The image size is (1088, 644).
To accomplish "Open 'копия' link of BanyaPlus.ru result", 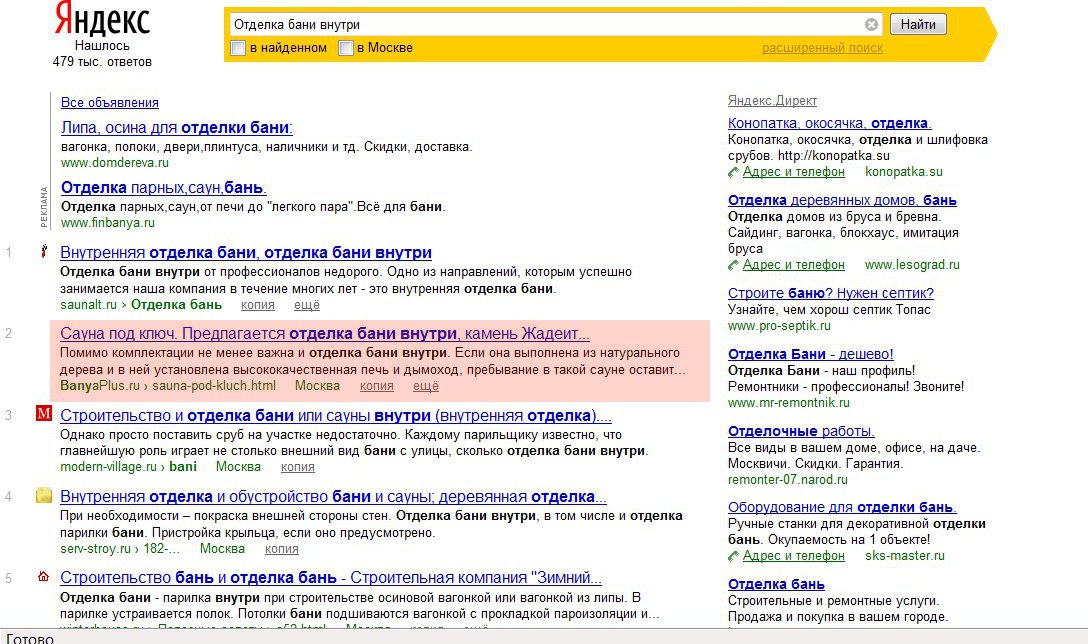I will (x=377, y=386).
